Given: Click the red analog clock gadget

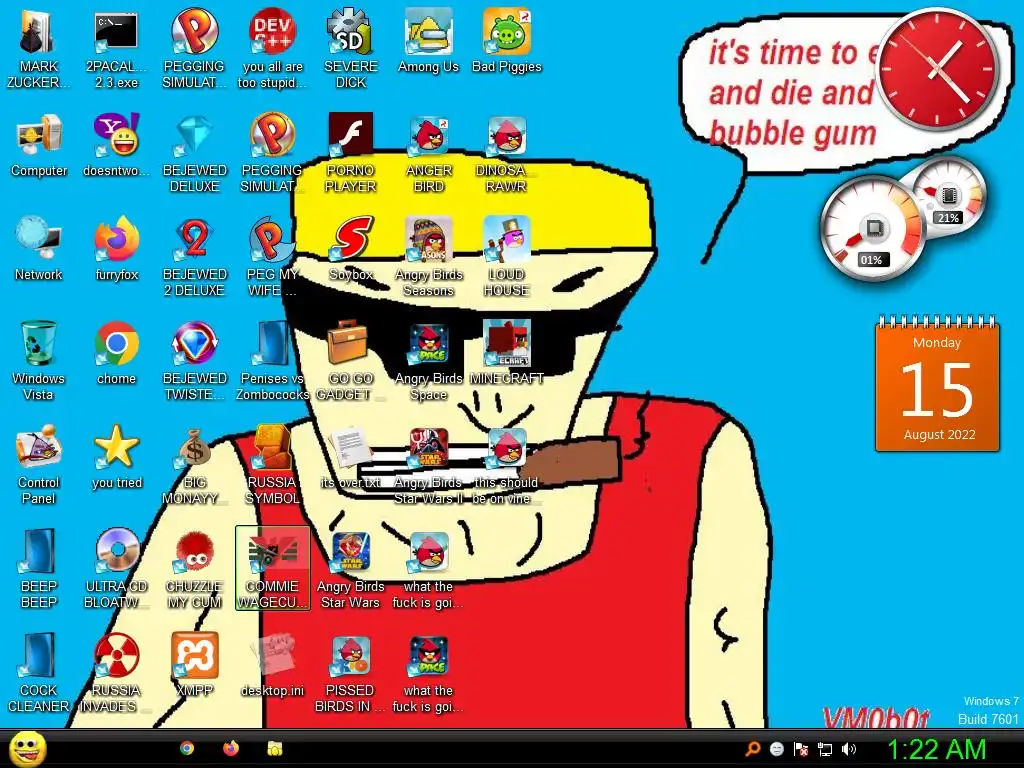Looking at the screenshot, I should coord(936,69).
